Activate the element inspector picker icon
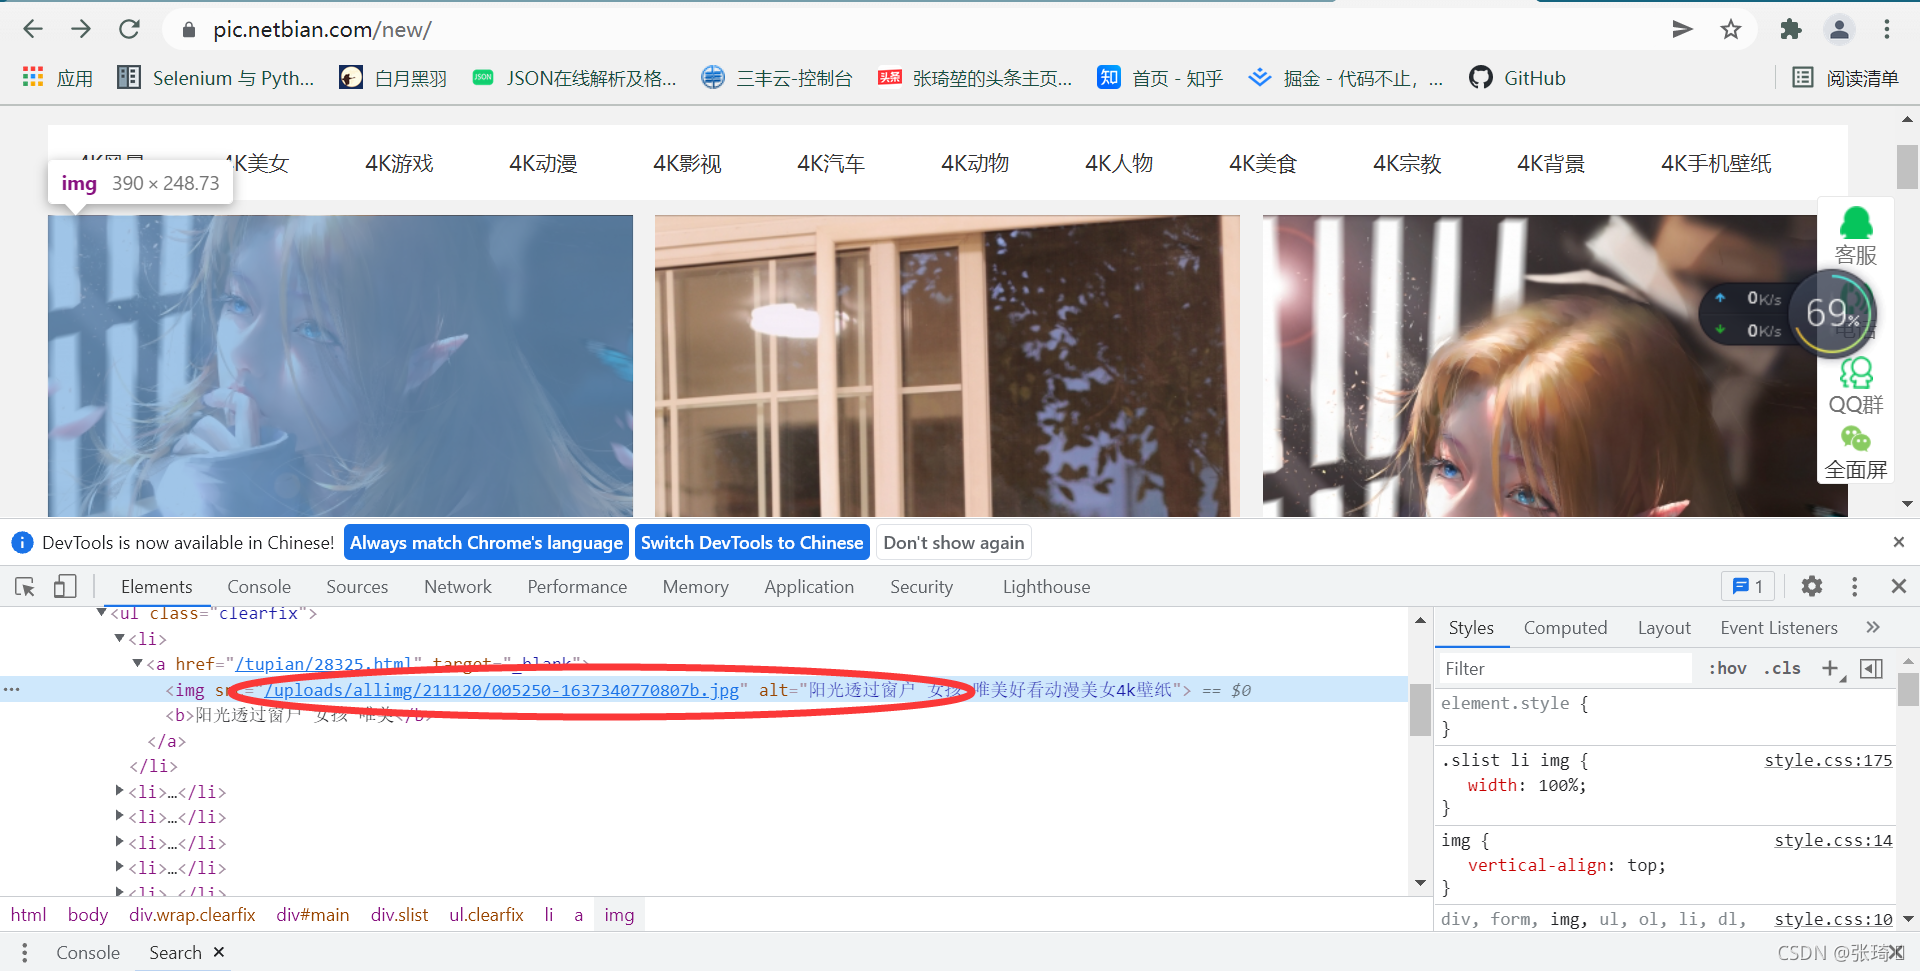Screen dimensions: 1920x971 tap(25, 587)
